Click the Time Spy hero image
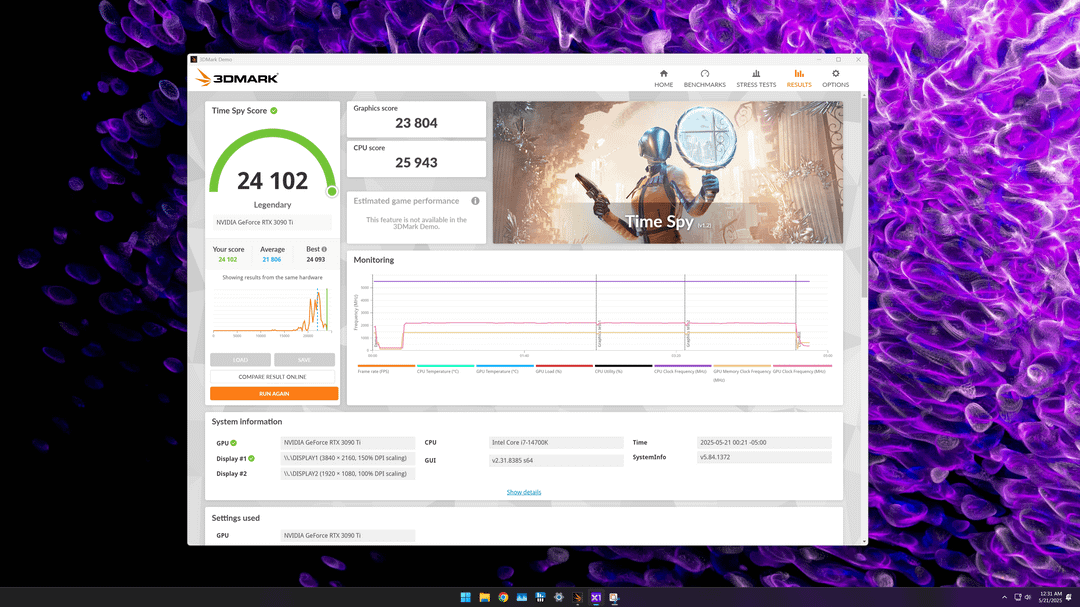 [667, 172]
